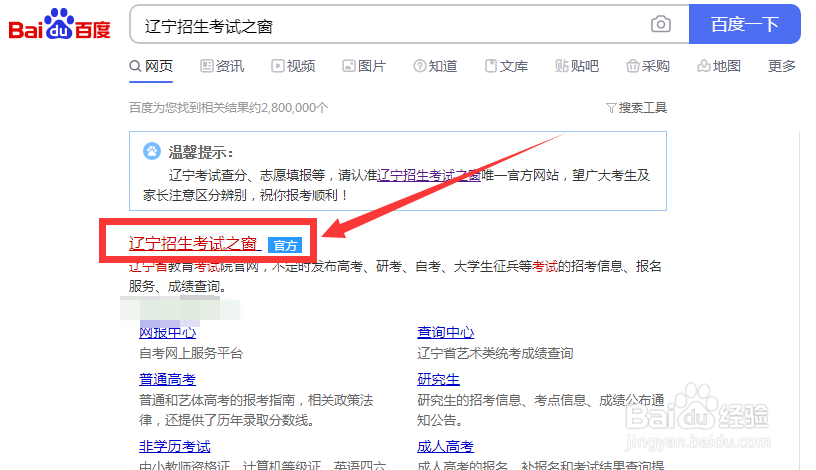Open the 查询中心 sublink
This screenshot has height=470, width=816.
click(445, 333)
